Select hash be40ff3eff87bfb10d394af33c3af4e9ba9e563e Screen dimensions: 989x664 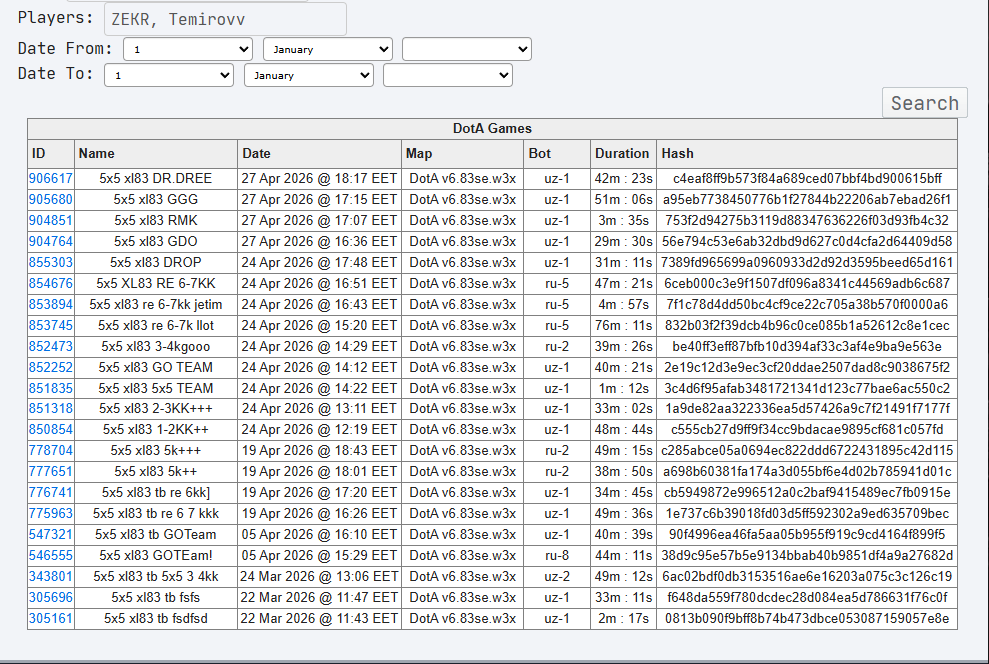[x=807, y=346]
